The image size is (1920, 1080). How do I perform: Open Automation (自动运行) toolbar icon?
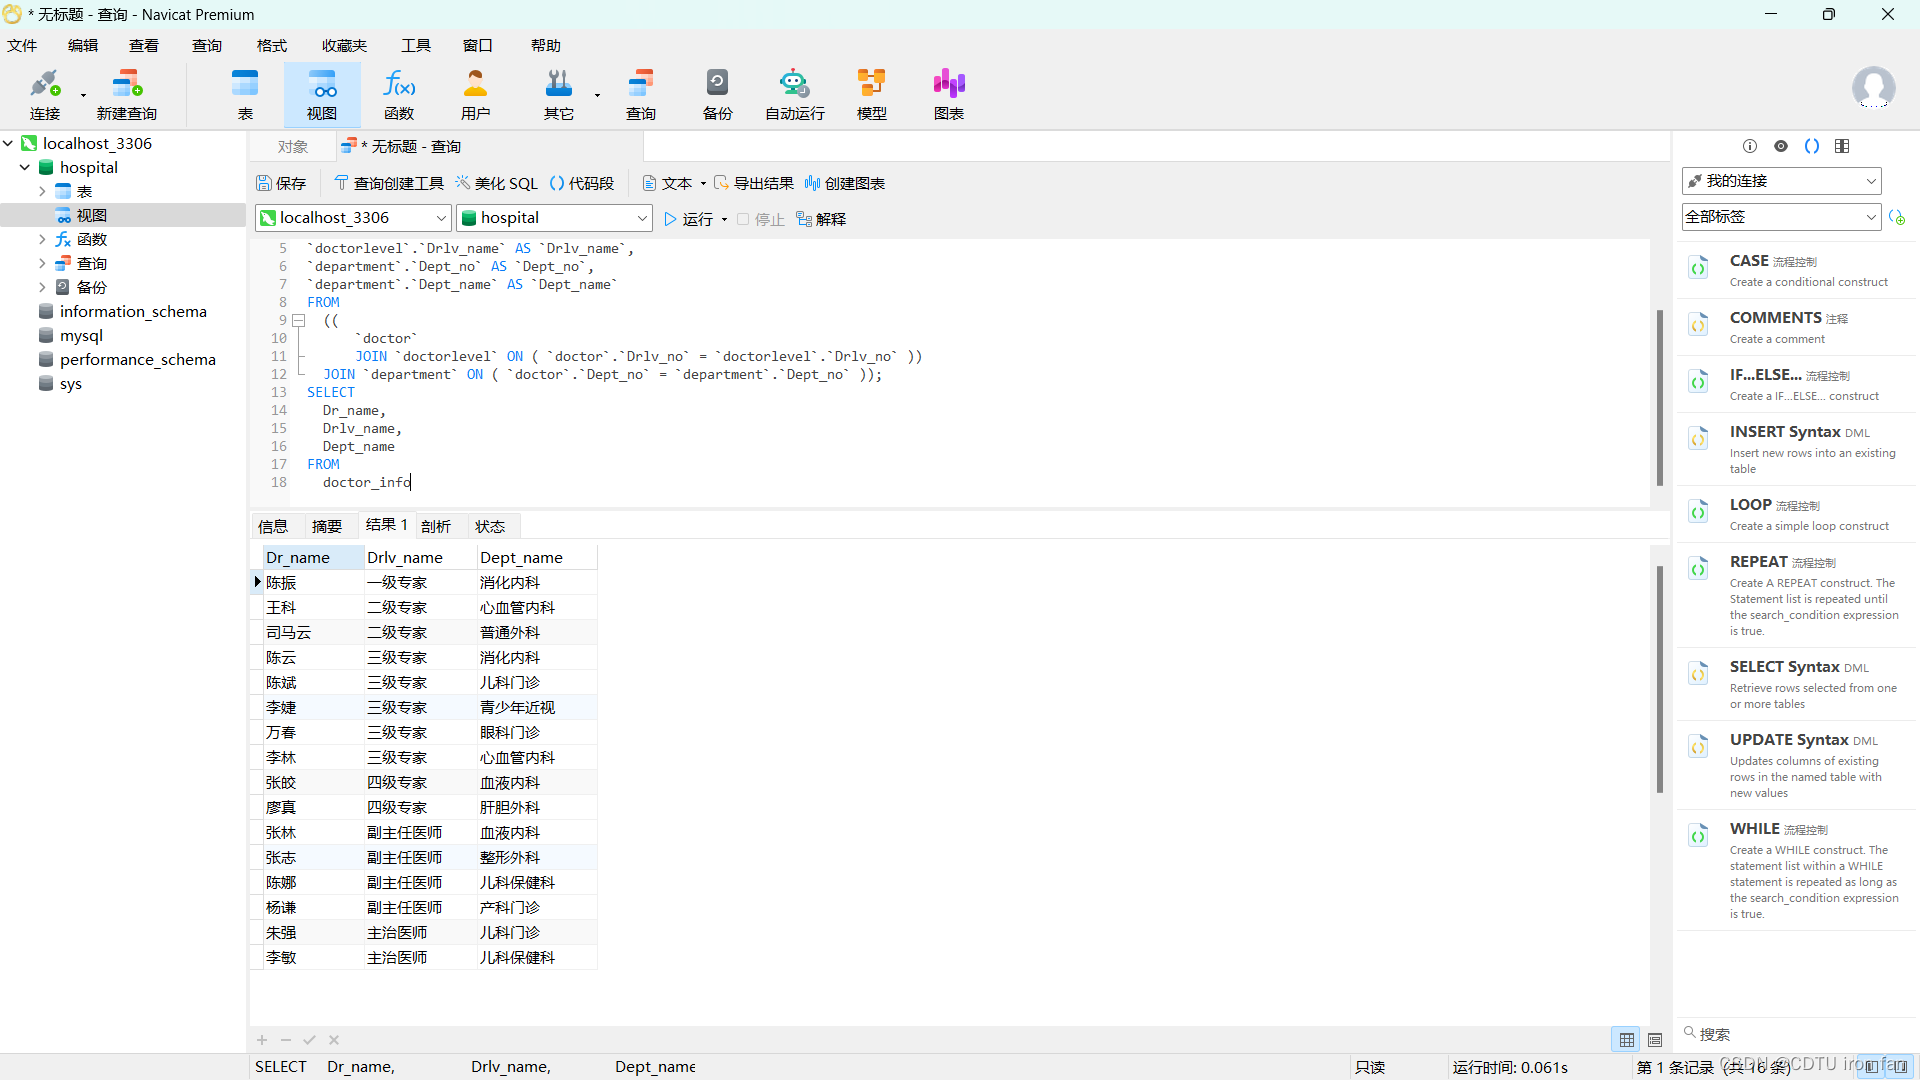click(795, 95)
